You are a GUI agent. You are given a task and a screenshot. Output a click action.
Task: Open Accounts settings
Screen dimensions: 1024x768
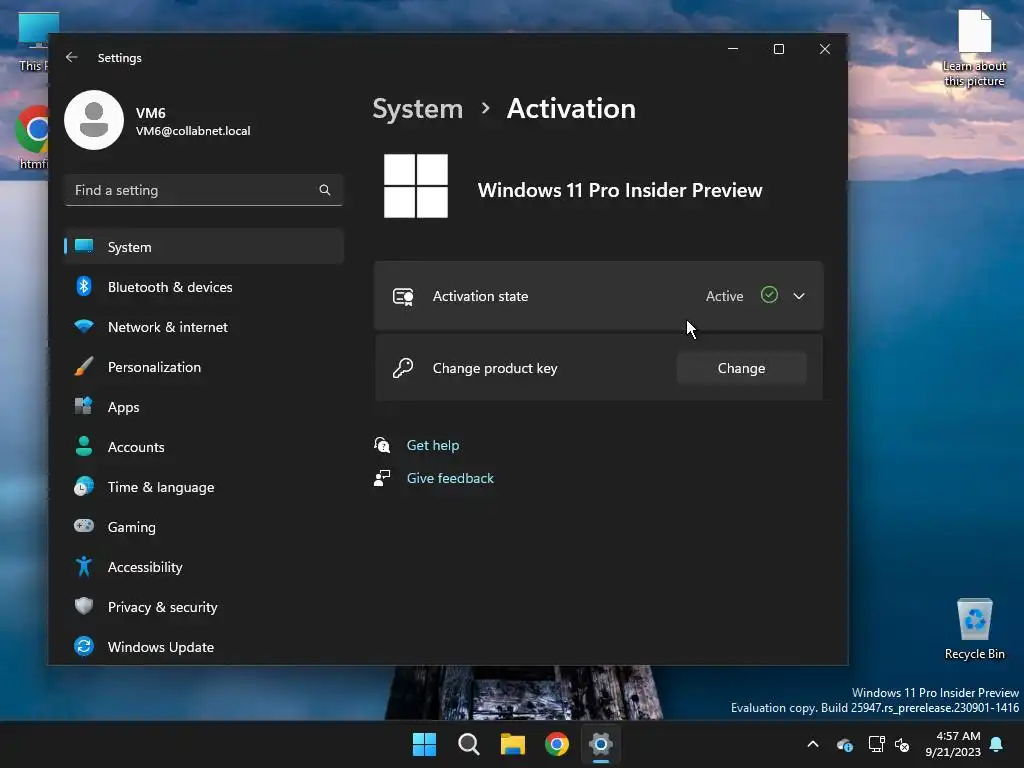click(204, 447)
